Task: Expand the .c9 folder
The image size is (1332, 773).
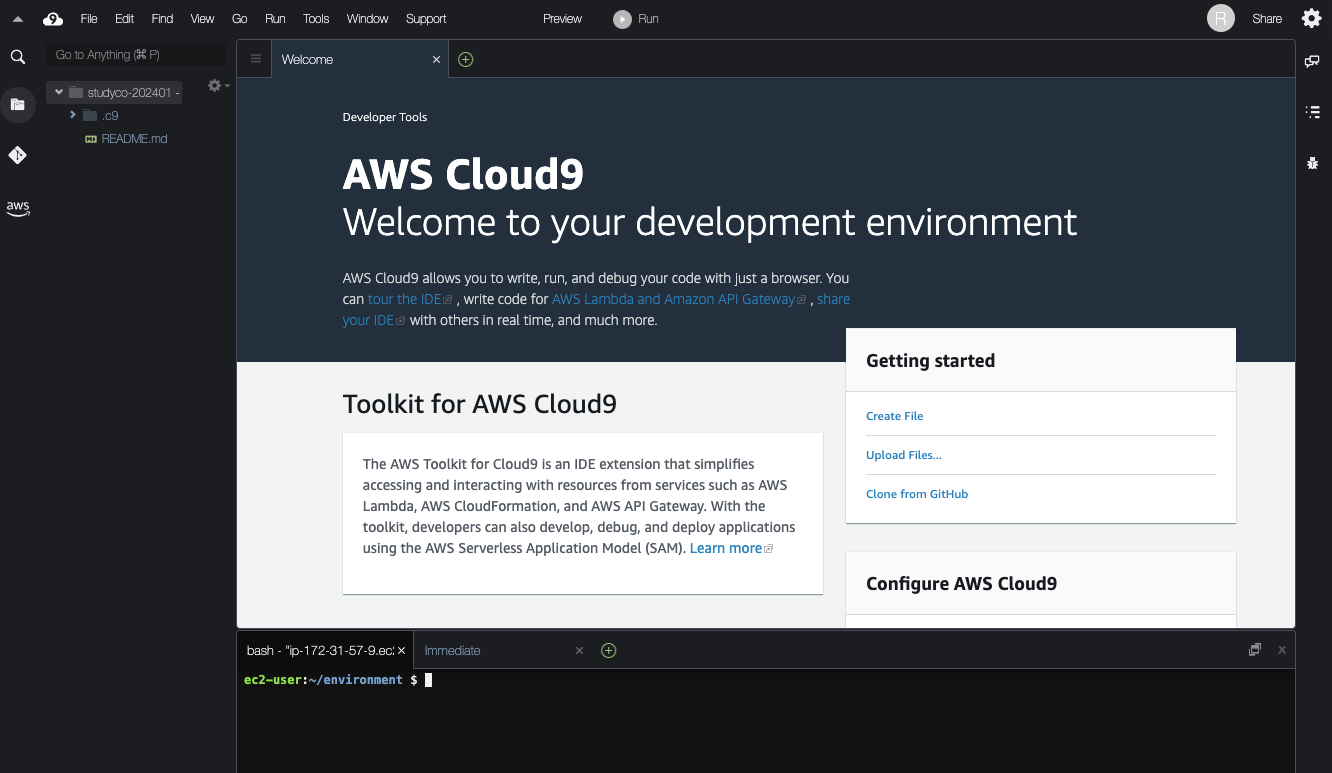Action: click(x=71, y=114)
